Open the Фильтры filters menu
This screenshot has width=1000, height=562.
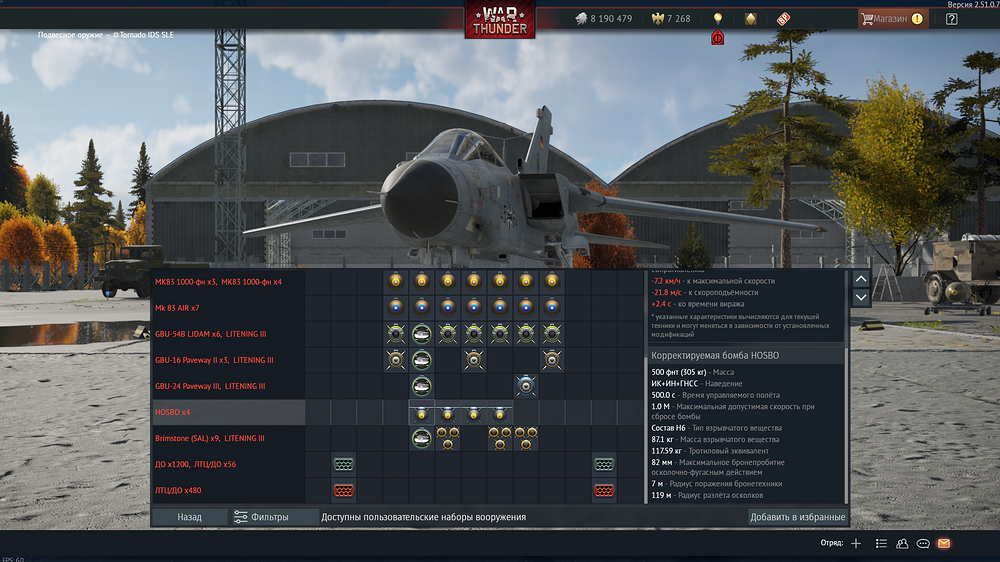click(262, 517)
